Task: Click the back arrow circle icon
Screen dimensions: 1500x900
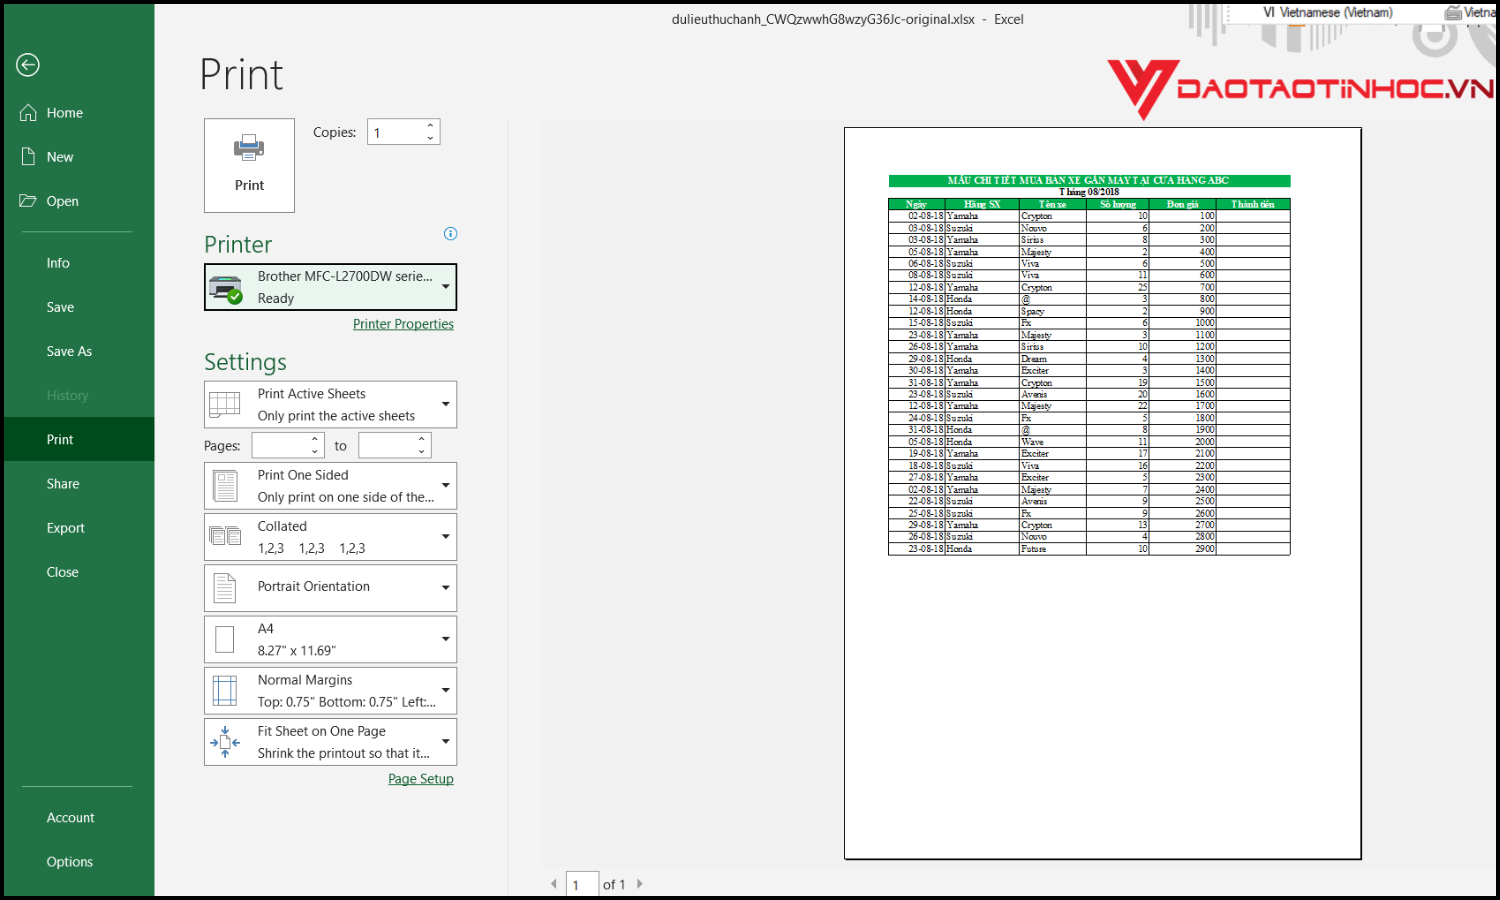Action: tap(28, 65)
